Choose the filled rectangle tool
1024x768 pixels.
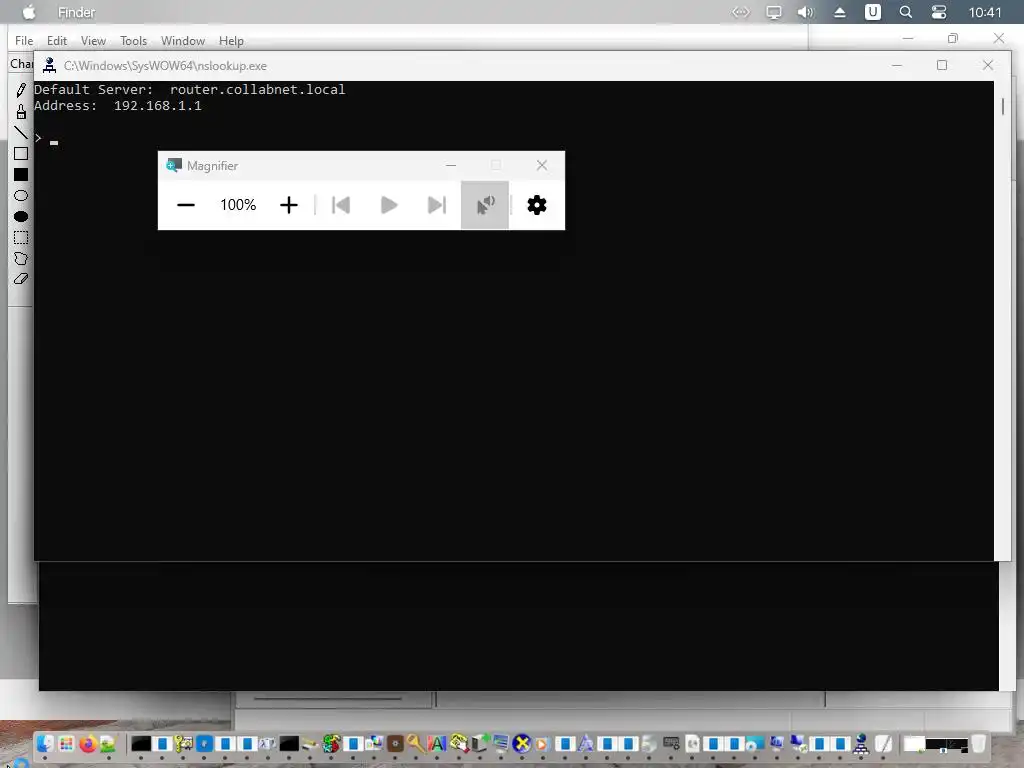click(x=21, y=174)
